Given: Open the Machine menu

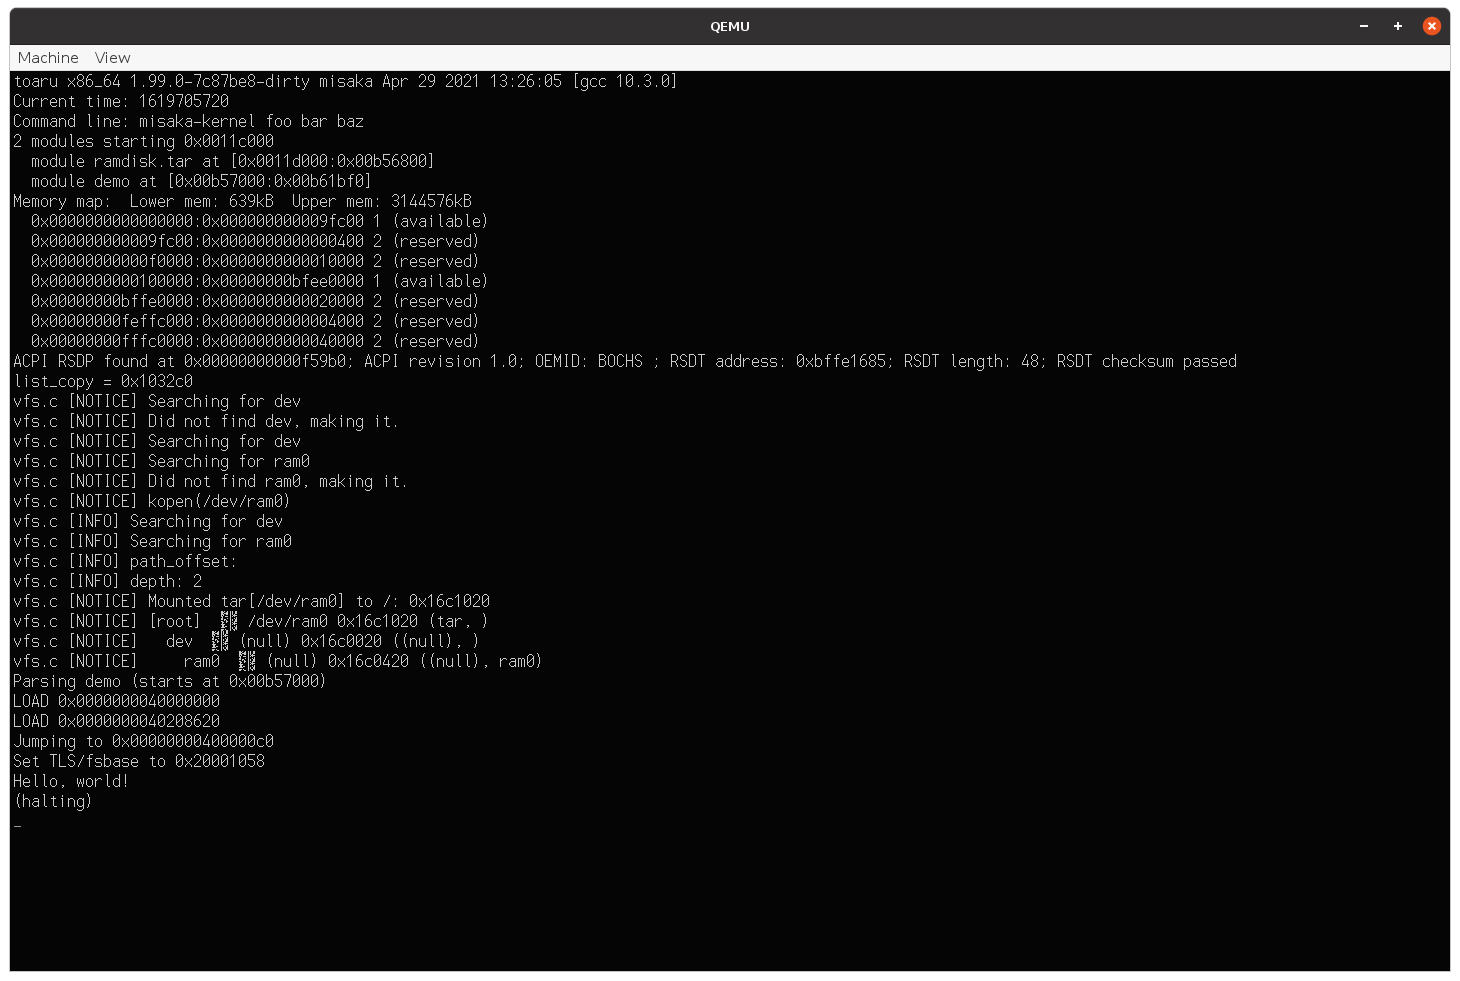Looking at the screenshot, I should click(48, 58).
